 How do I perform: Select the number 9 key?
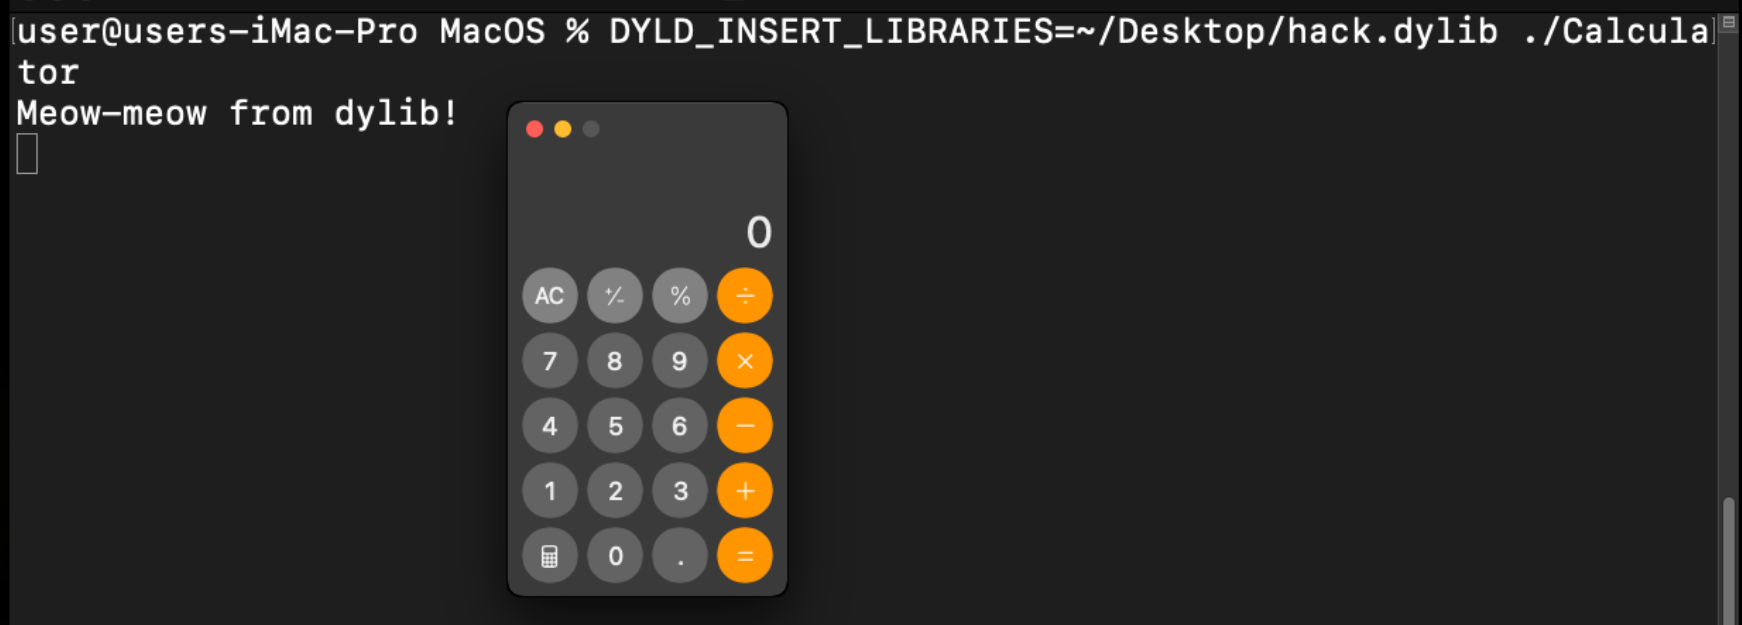tap(680, 361)
